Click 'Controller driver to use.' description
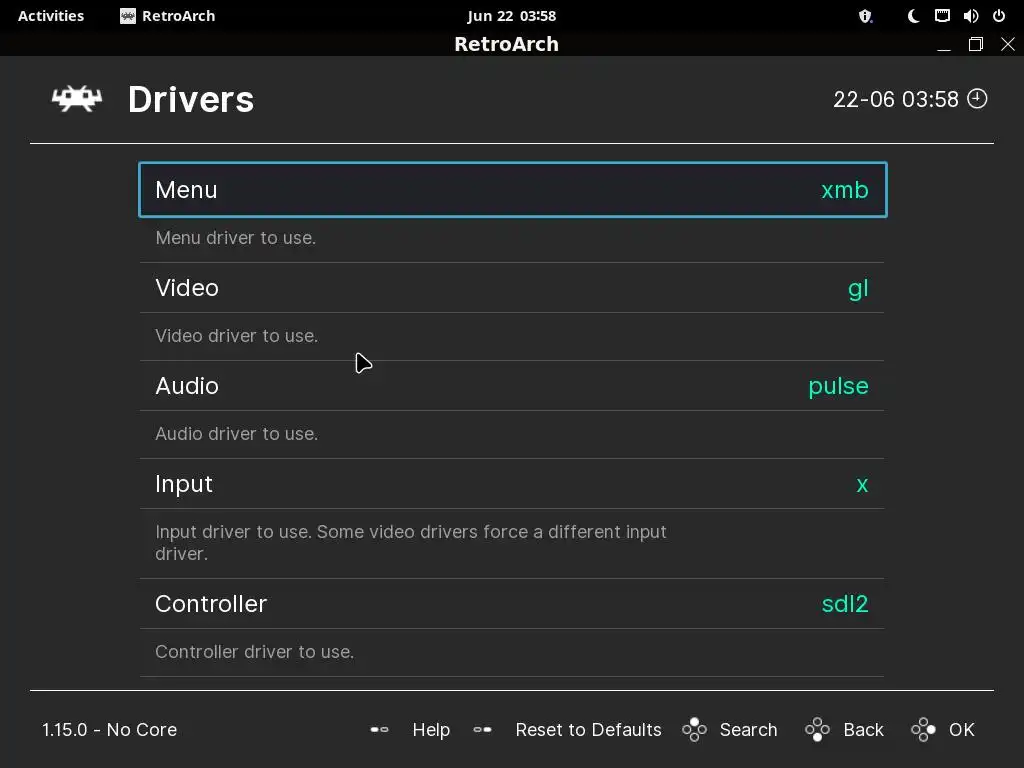Screen dimensions: 1024x768 255,652
